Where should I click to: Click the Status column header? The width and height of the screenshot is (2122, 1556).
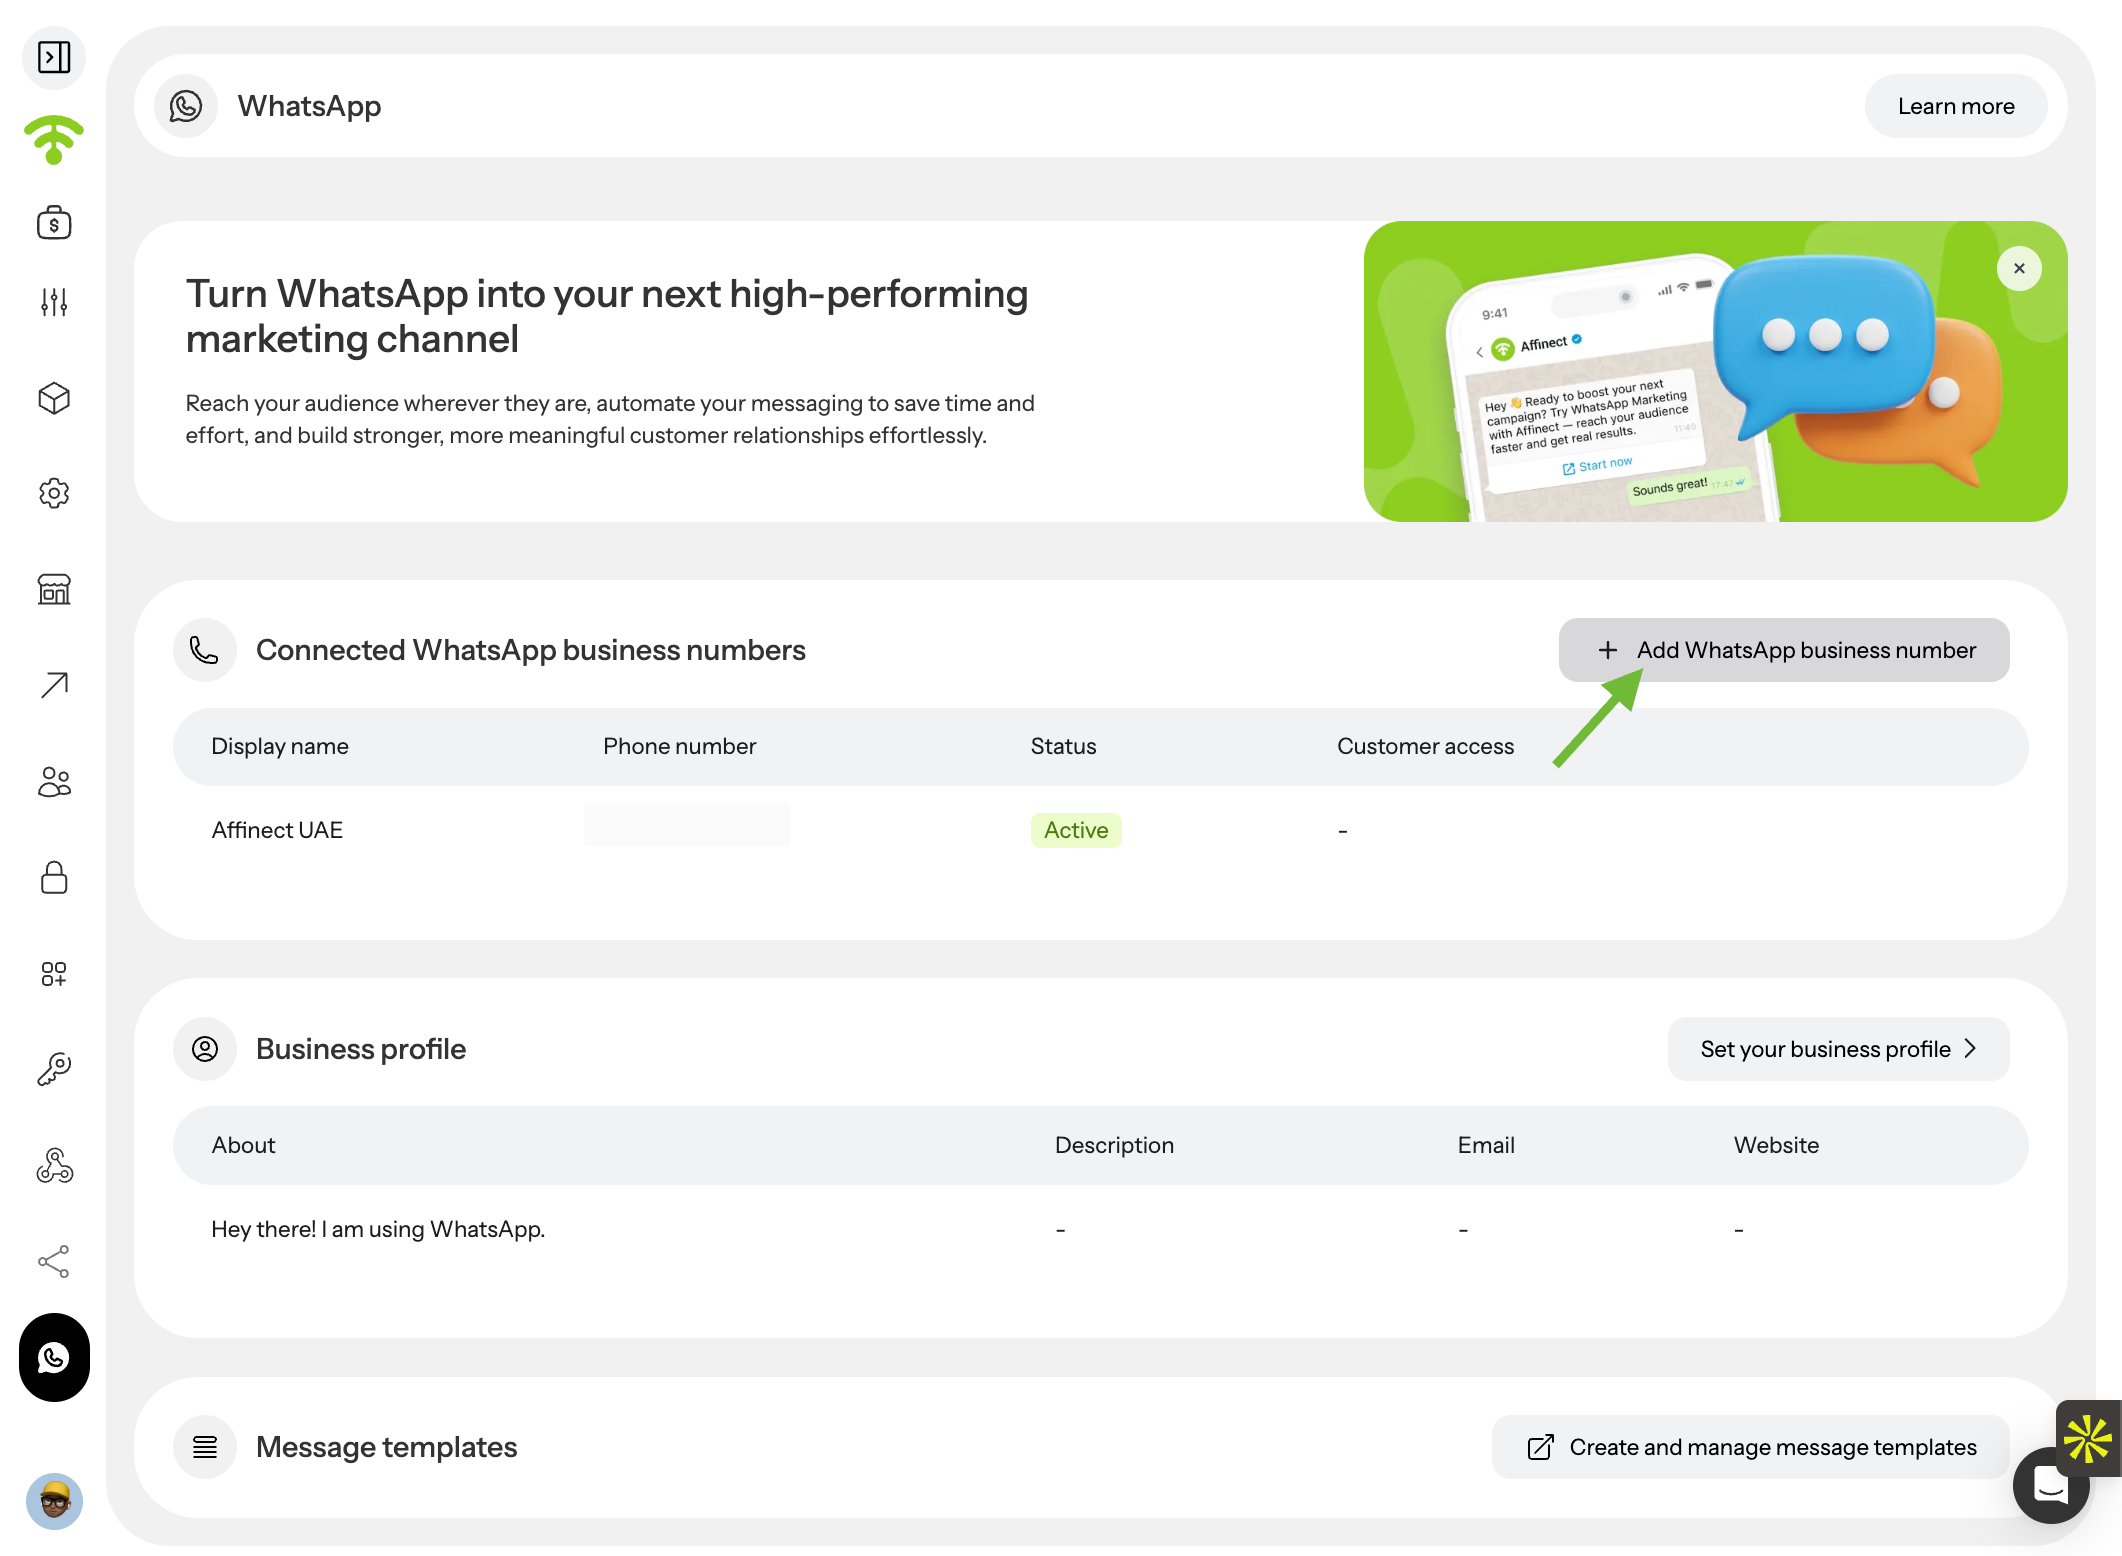[1064, 746]
